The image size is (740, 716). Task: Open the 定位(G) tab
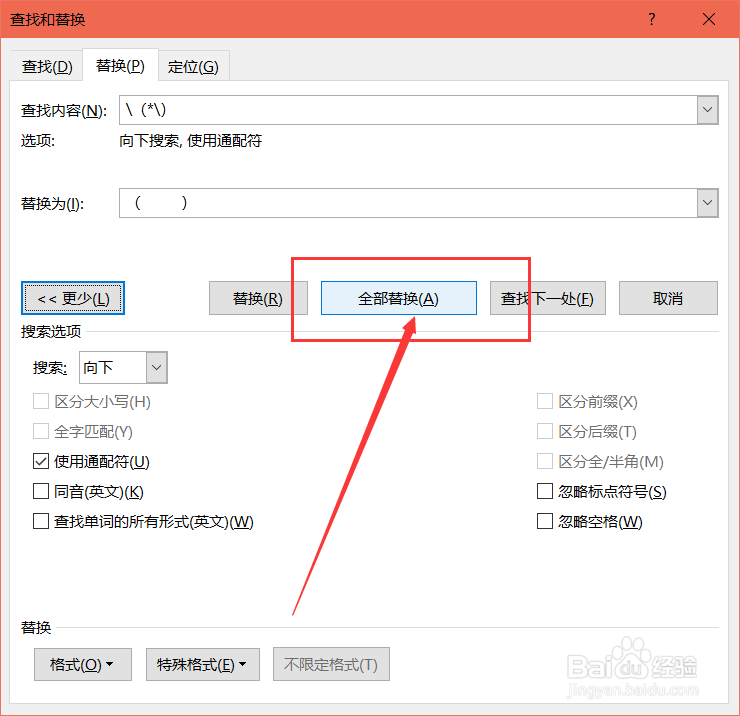pyautogui.click(x=193, y=66)
